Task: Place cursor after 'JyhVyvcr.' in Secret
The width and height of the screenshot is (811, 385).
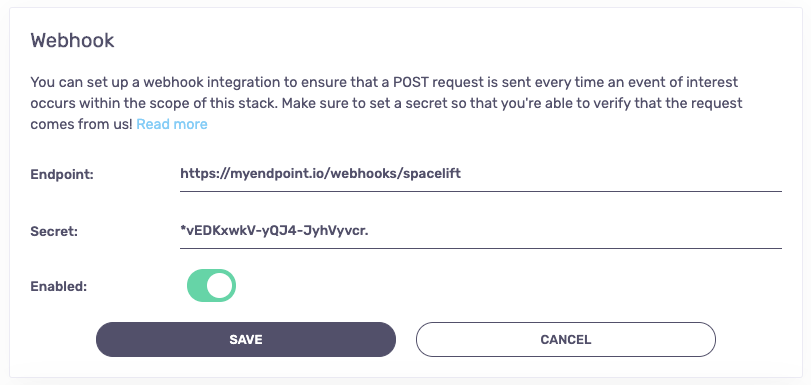Action: point(369,231)
